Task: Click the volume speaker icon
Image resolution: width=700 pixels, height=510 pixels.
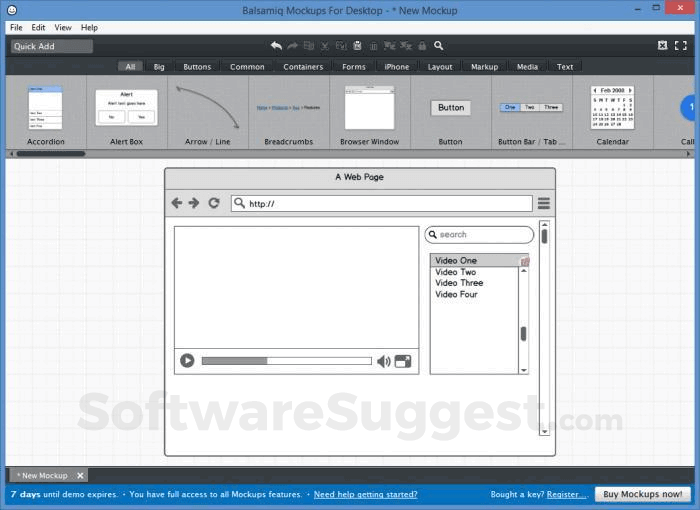Action: tap(383, 361)
